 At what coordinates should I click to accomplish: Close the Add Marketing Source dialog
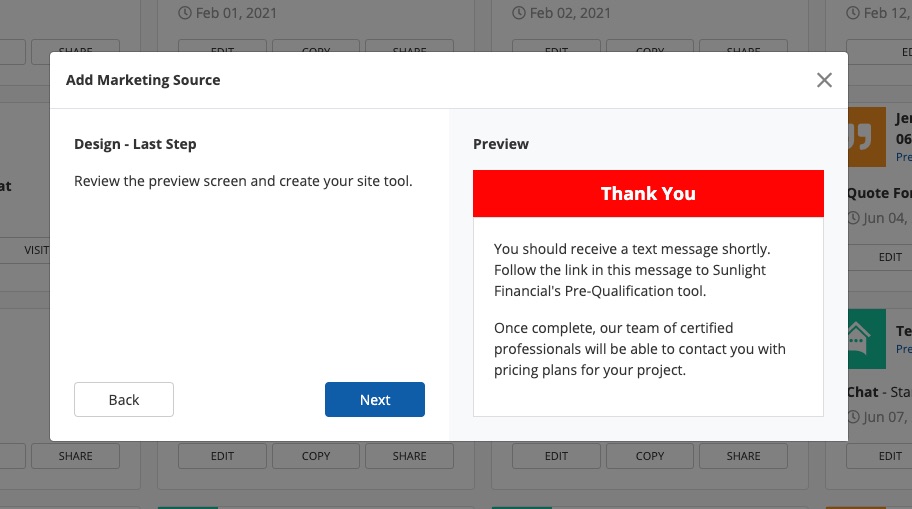pos(824,80)
